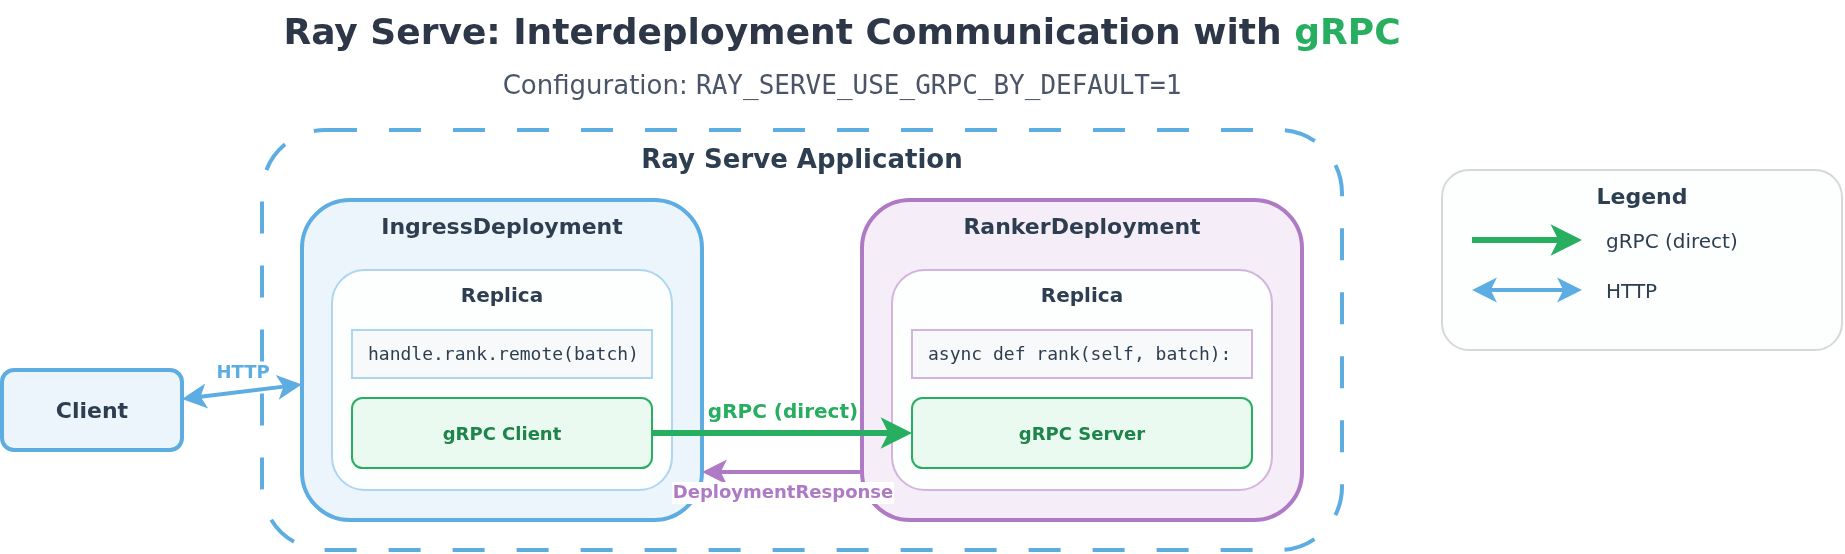
Task: Click the async def rank(self, batch): snippet
Action: point(1082,354)
